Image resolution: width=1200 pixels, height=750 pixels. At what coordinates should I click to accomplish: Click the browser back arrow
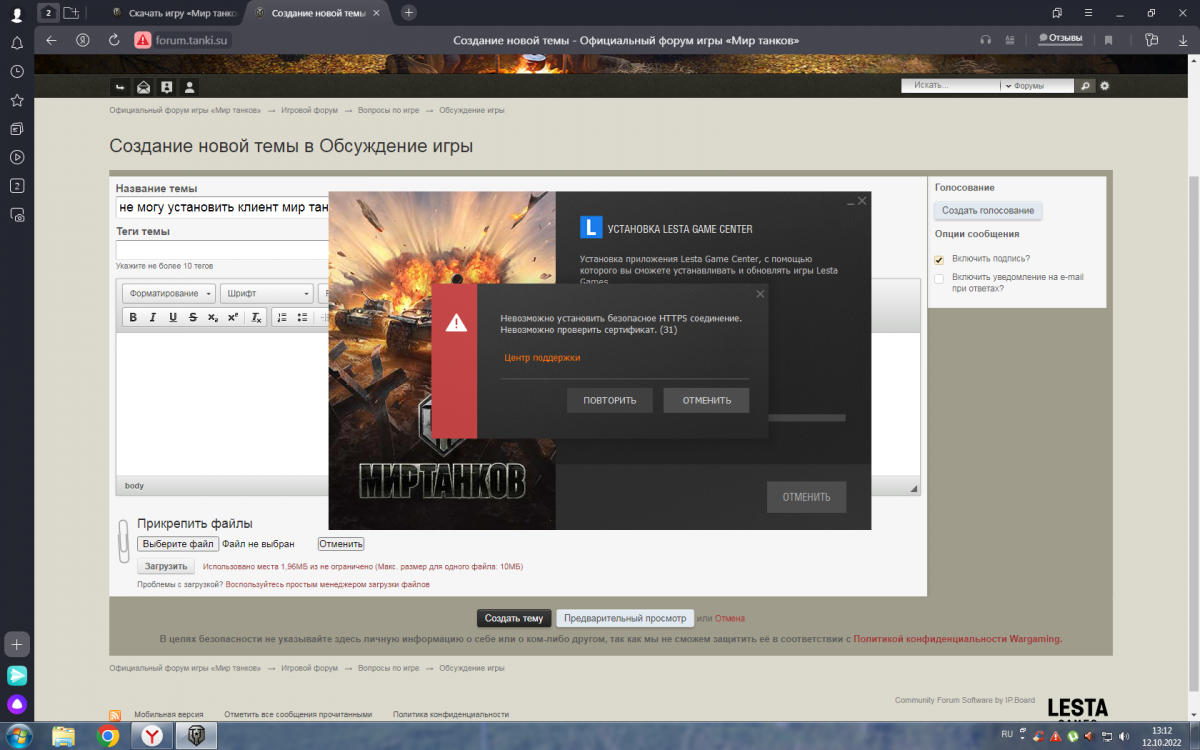pos(52,40)
